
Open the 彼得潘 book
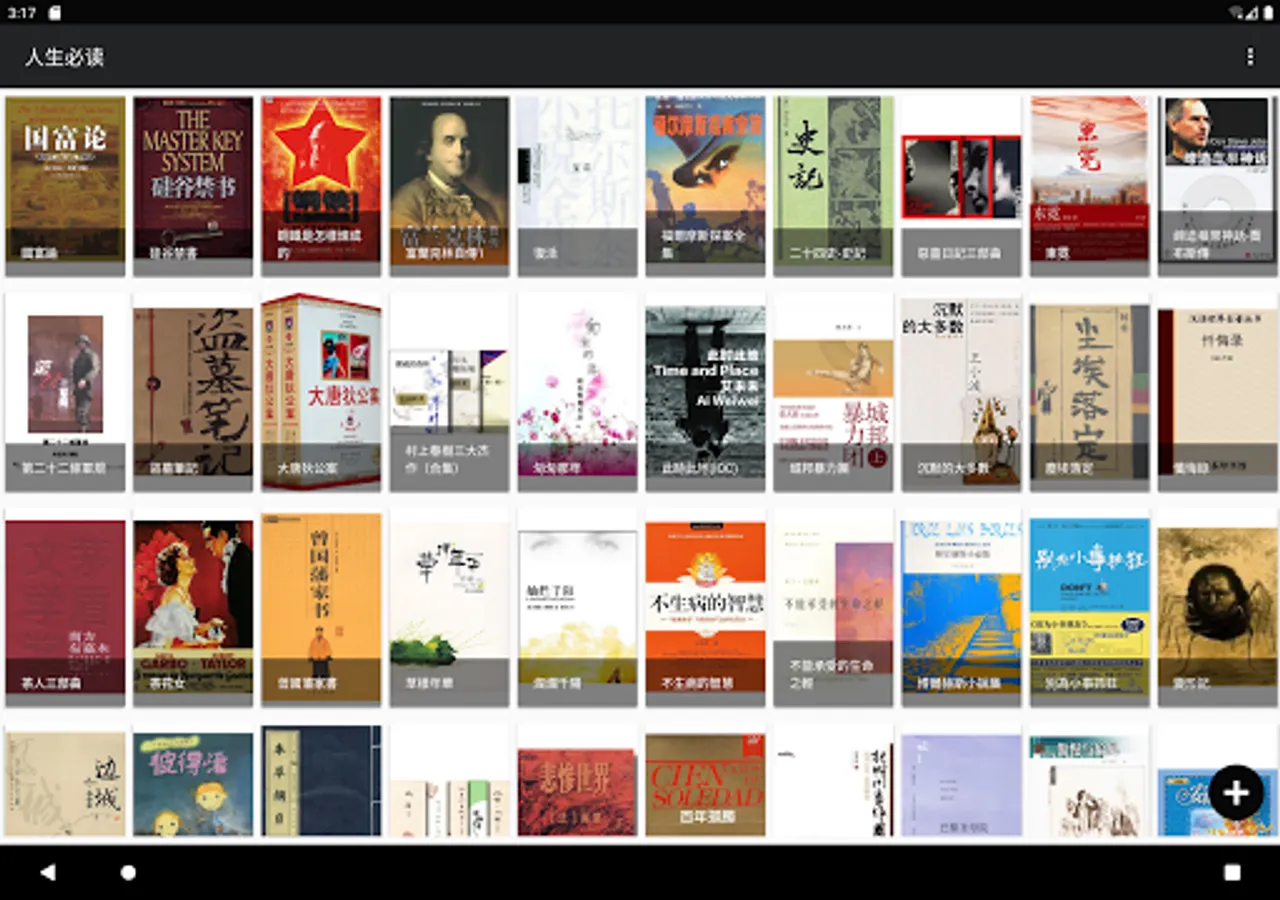coord(193,783)
